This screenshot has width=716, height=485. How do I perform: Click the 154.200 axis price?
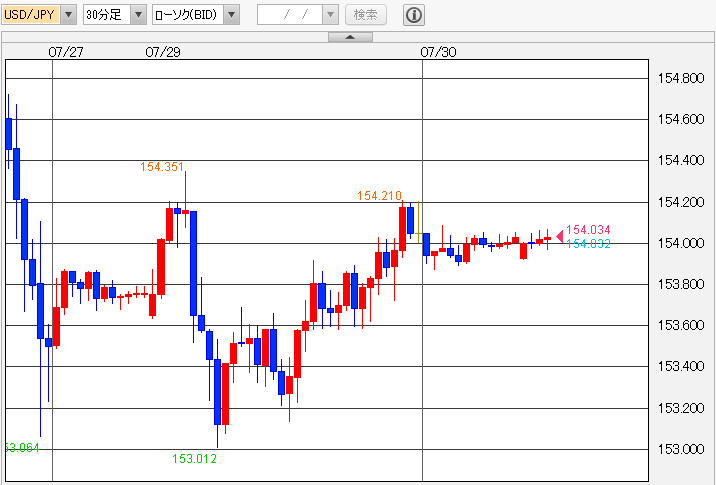[x=681, y=202]
